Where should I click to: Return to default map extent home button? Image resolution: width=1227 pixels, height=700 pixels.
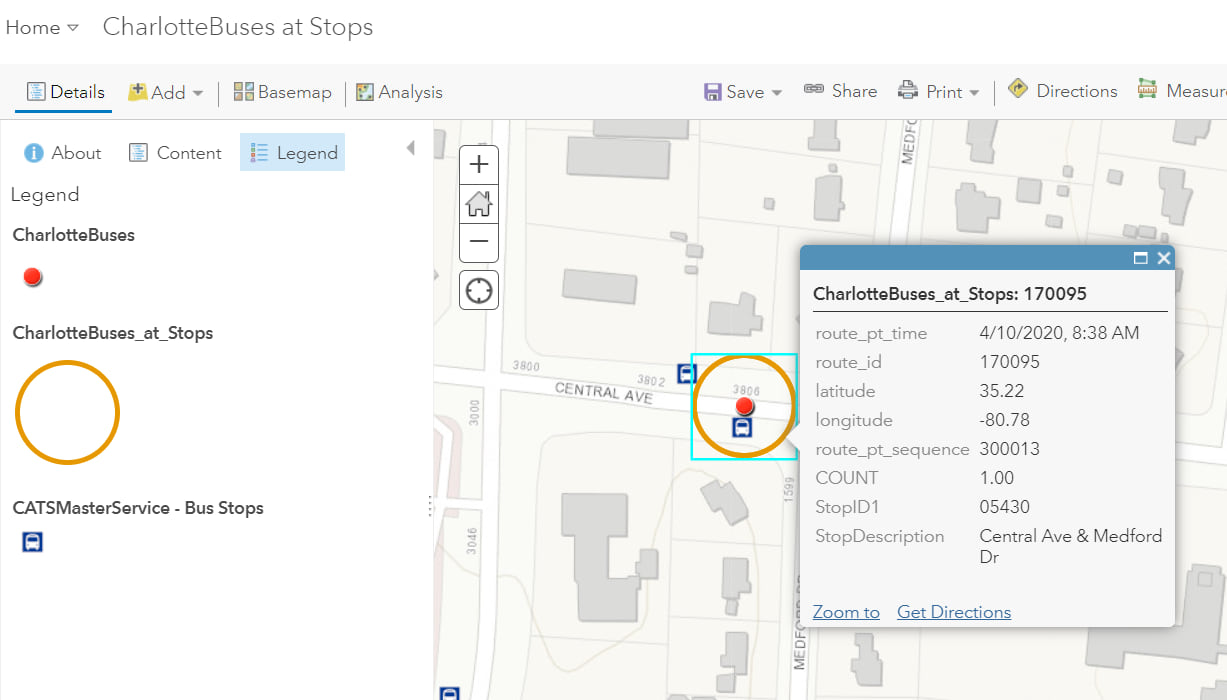pyautogui.click(x=479, y=204)
